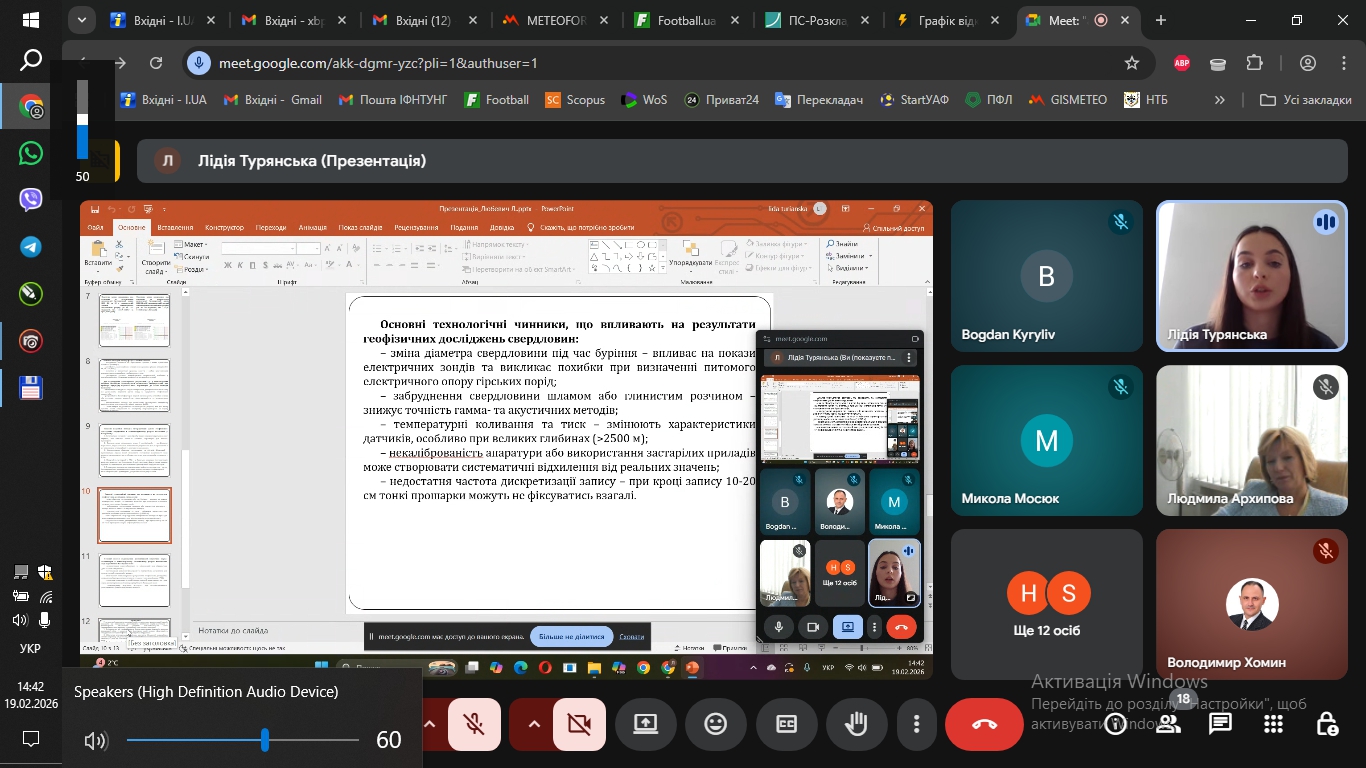Expand audio settings arrow beside microphone
Image resolution: width=1366 pixels, height=768 pixels.
430,724
